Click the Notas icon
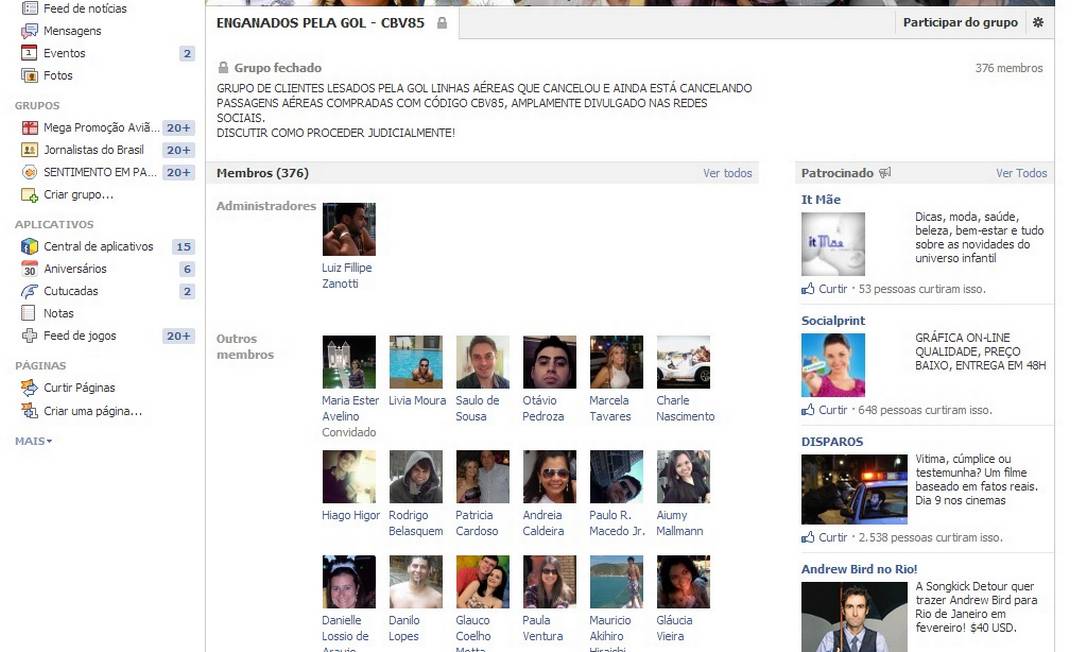This screenshot has width=1086, height=652. pyautogui.click(x=29, y=313)
